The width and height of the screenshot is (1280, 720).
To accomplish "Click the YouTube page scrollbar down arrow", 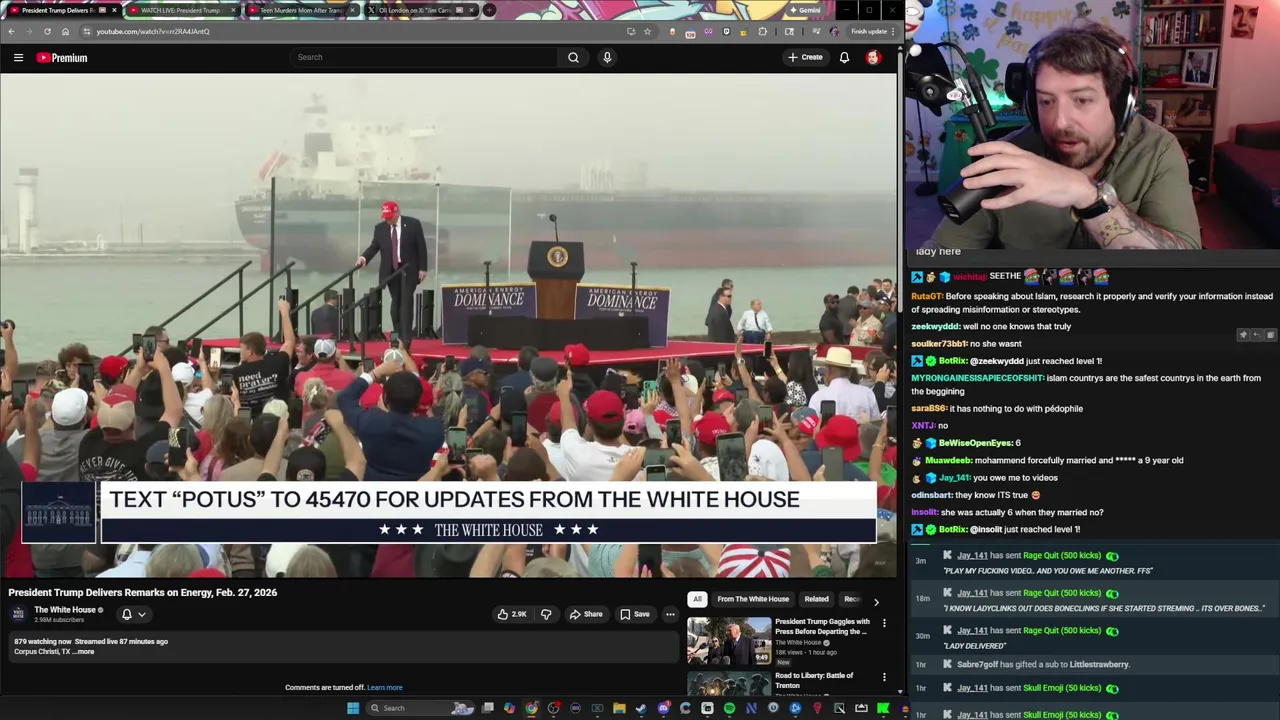I will [899, 691].
